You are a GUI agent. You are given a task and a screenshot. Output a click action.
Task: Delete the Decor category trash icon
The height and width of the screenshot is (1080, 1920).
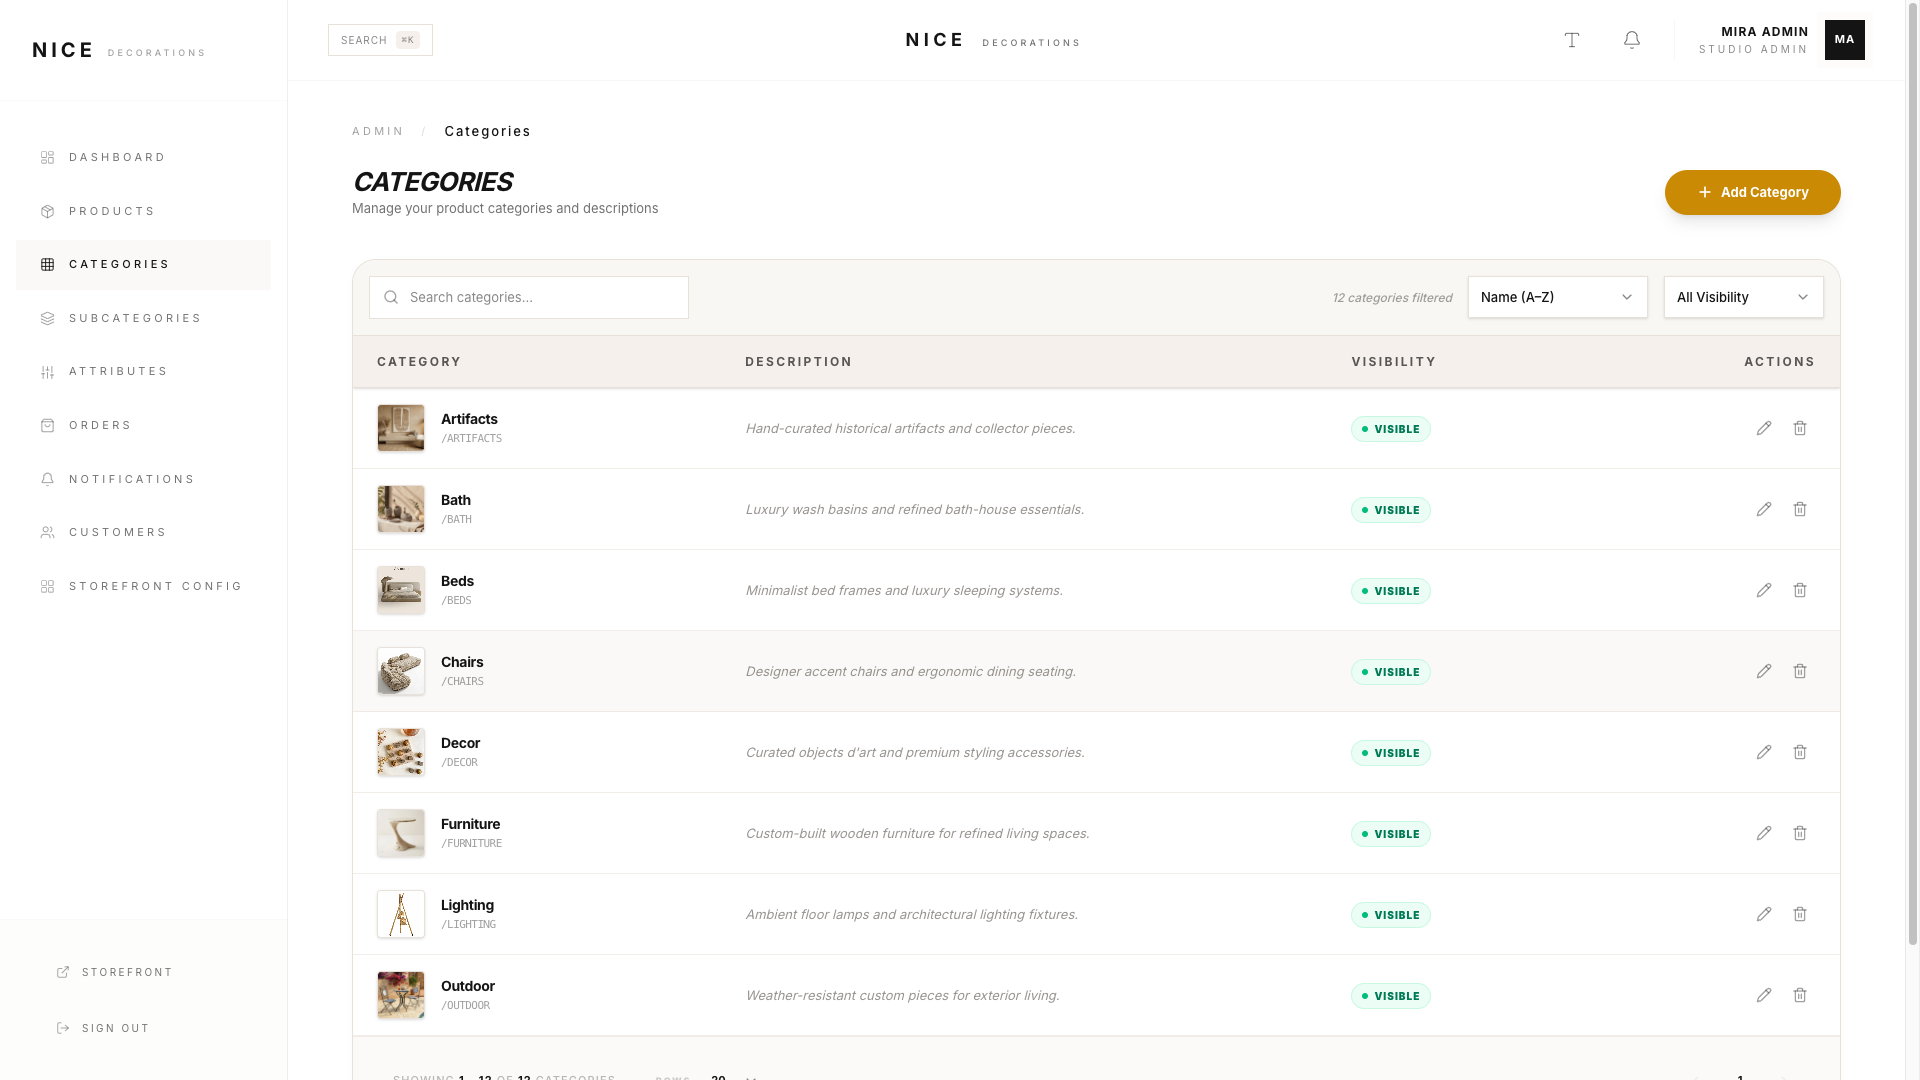point(1800,752)
